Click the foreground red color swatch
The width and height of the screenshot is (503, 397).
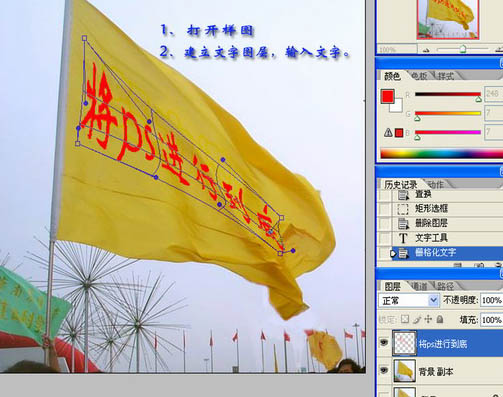(388, 96)
